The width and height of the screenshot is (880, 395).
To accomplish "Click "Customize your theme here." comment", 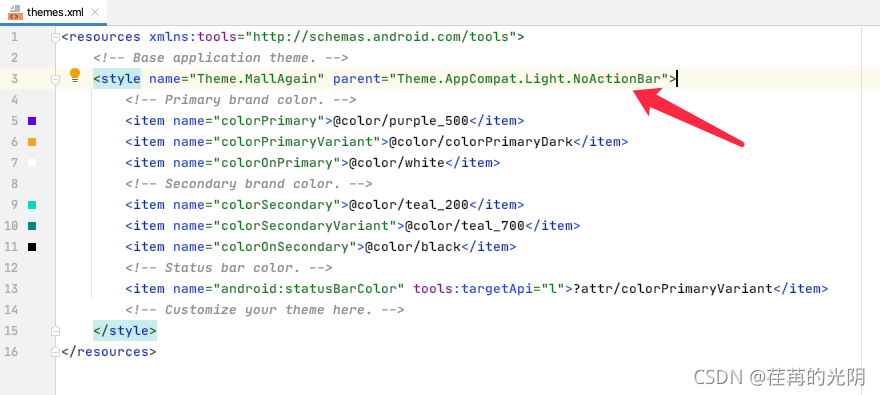I will [265, 310].
